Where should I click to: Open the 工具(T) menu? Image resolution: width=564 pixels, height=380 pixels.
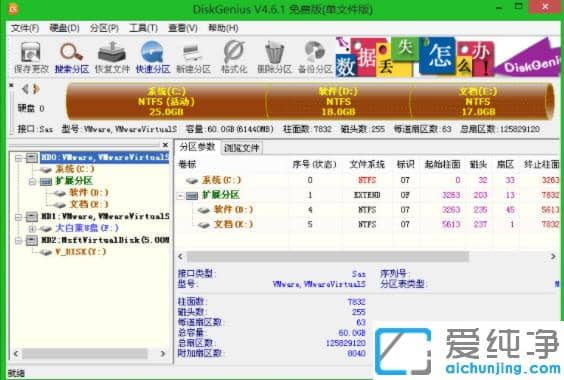(144, 28)
